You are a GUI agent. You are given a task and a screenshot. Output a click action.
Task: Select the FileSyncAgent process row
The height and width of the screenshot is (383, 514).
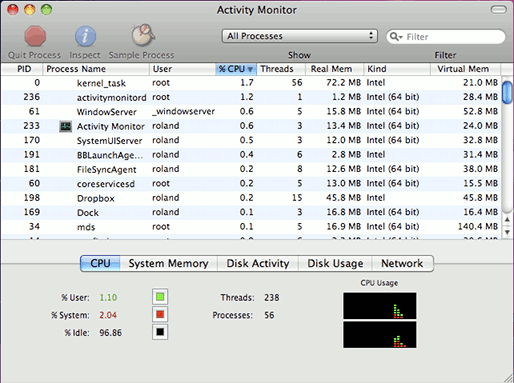(251, 169)
